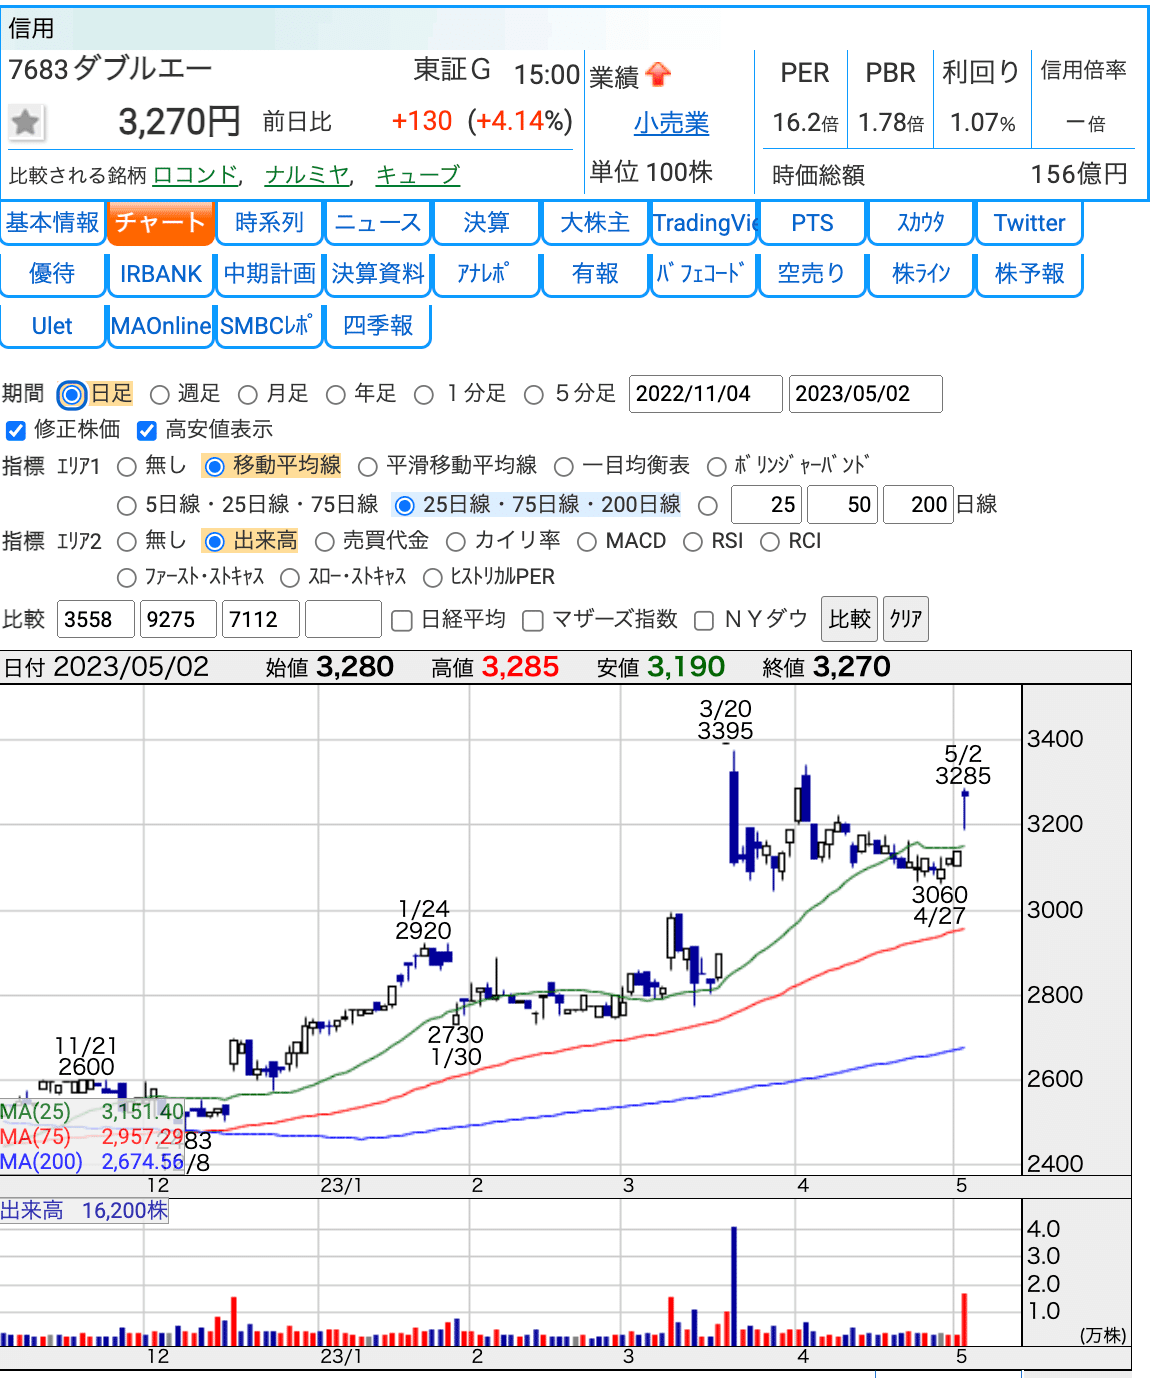1160x1378 pixels.
Task: Follow the 小売業 sector link
Action: click(x=671, y=123)
